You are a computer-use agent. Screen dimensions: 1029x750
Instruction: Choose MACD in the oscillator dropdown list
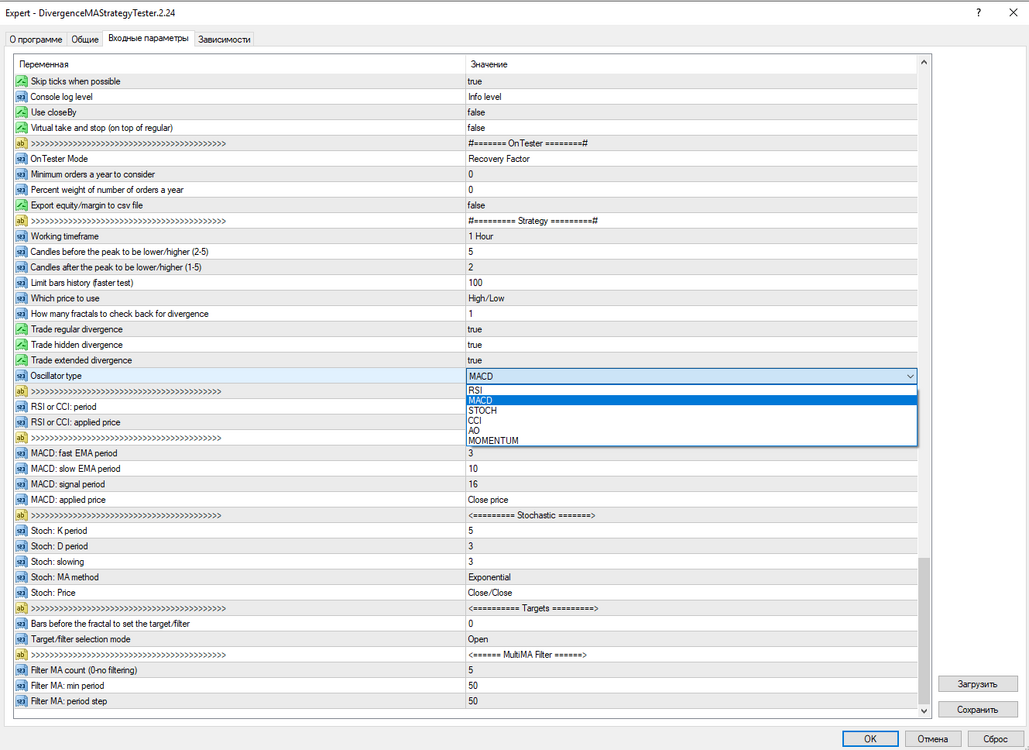pyautogui.click(x=692, y=400)
